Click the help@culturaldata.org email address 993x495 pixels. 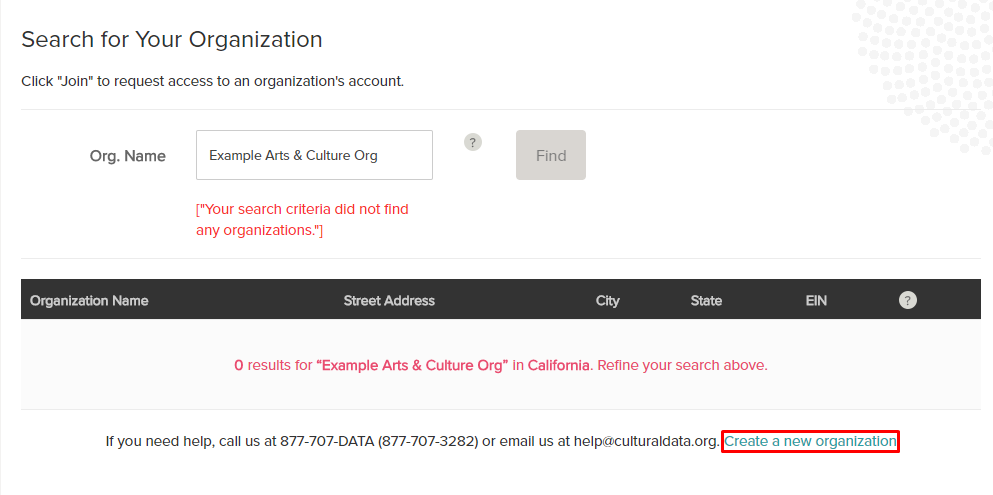pos(645,441)
